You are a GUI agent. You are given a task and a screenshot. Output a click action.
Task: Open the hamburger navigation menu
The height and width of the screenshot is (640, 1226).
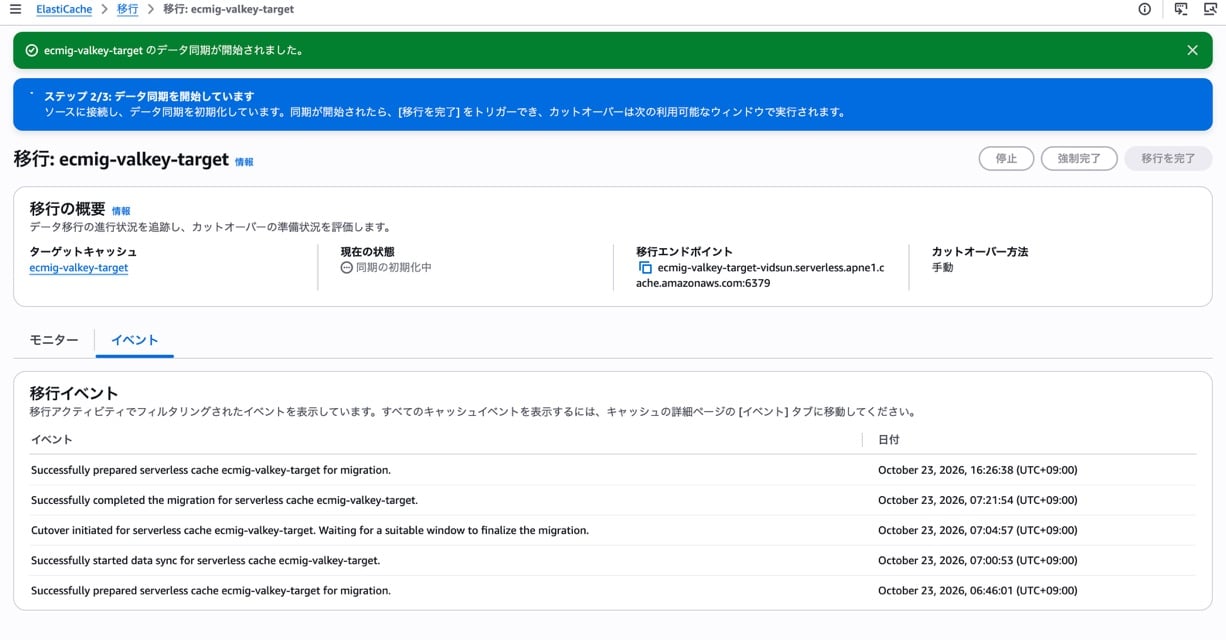(x=15, y=9)
